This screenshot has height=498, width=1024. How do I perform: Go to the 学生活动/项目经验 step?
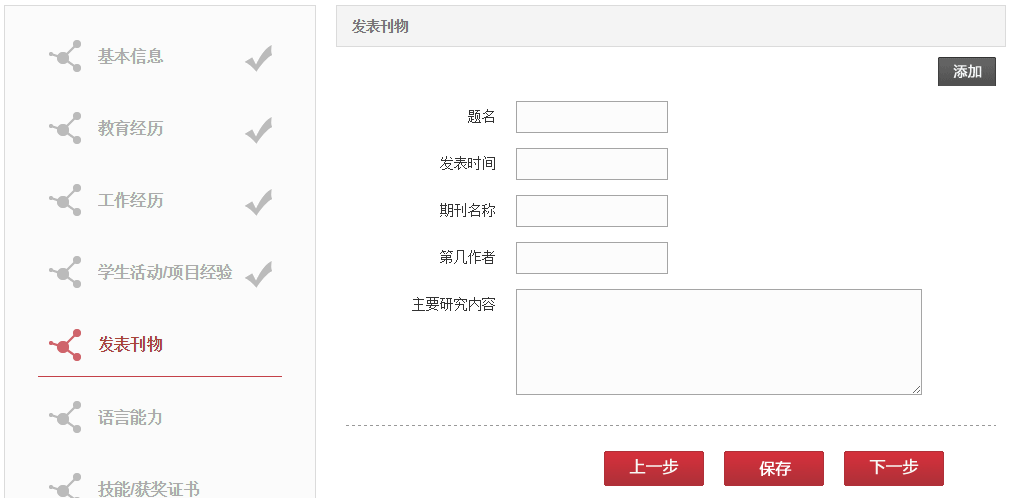165,272
